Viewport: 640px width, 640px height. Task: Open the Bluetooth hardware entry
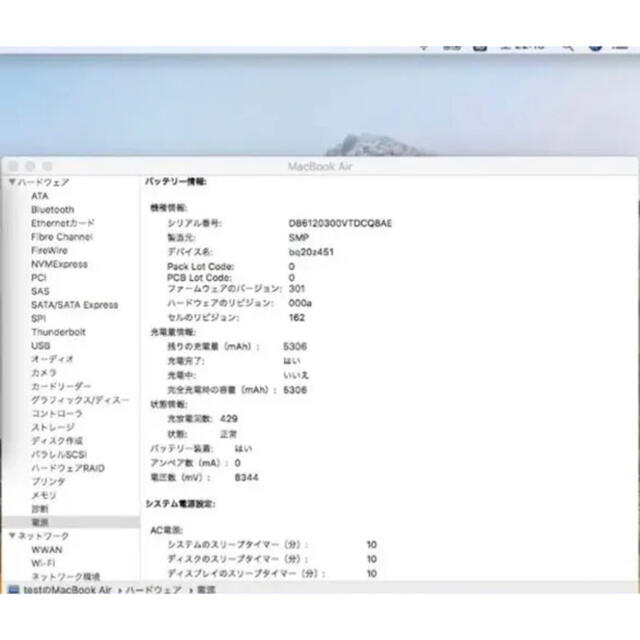coord(53,209)
